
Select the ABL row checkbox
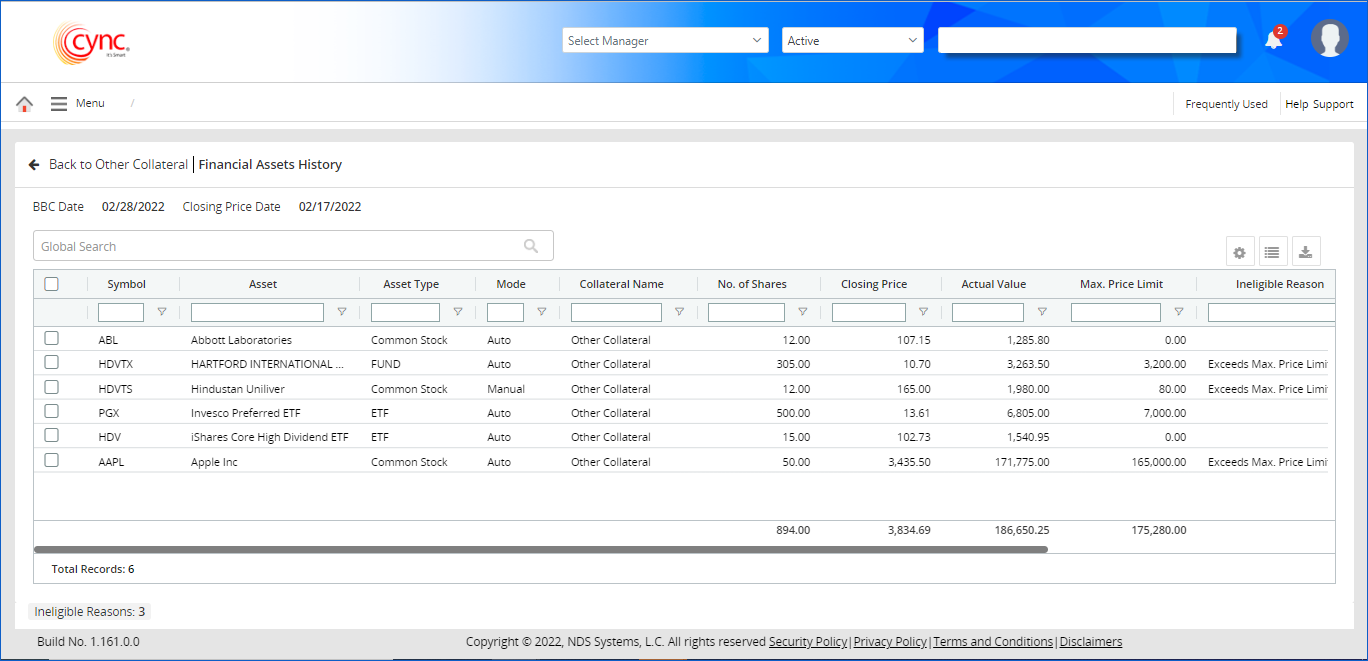pyautogui.click(x=52, y=339)
